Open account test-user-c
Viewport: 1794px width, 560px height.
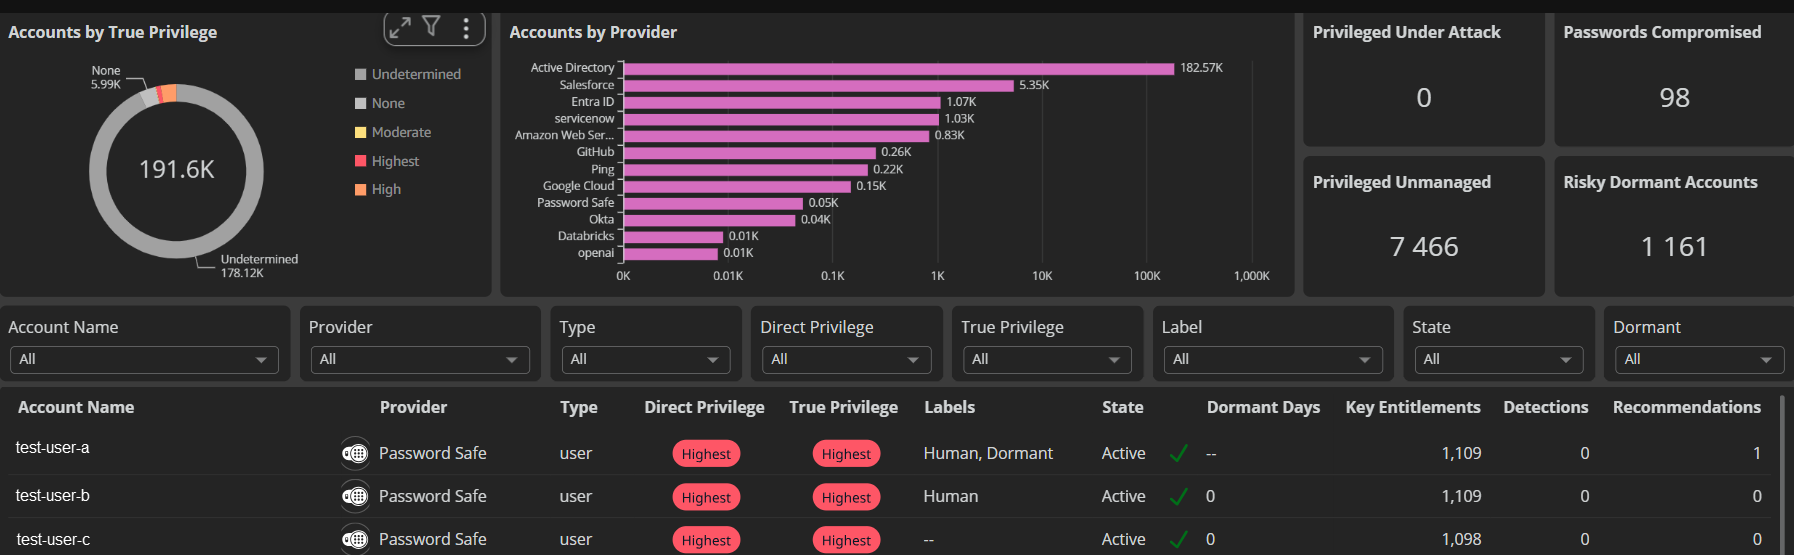pyautogui.click(x=53, y=540)
